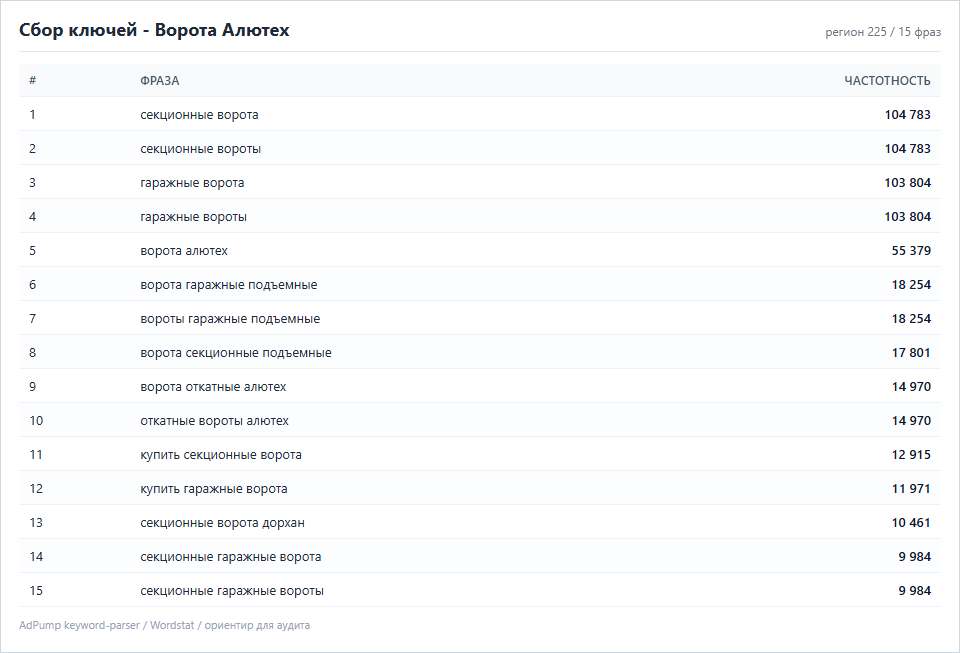Click the '#' column header
The width and height of the screenshot is (960, 653).
[32, 80]
